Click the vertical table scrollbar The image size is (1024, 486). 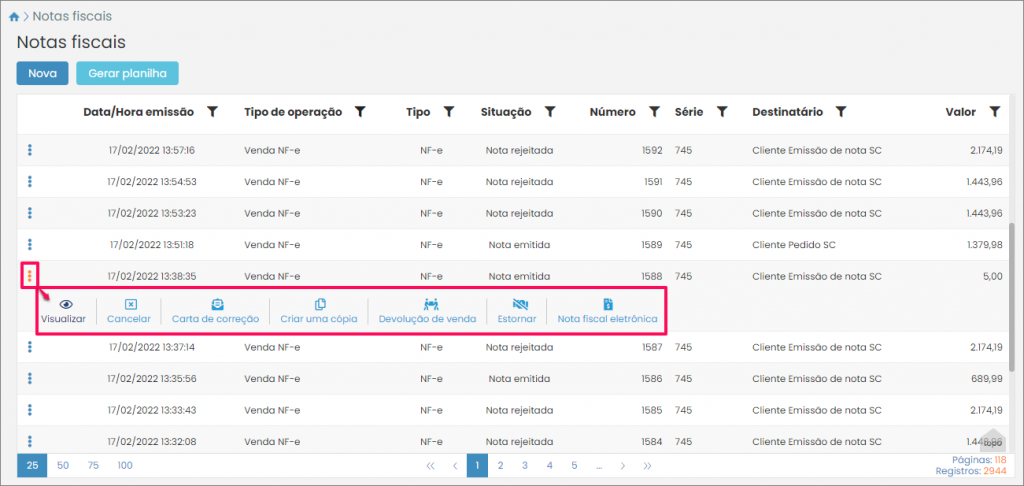[x=1013, y=280]
